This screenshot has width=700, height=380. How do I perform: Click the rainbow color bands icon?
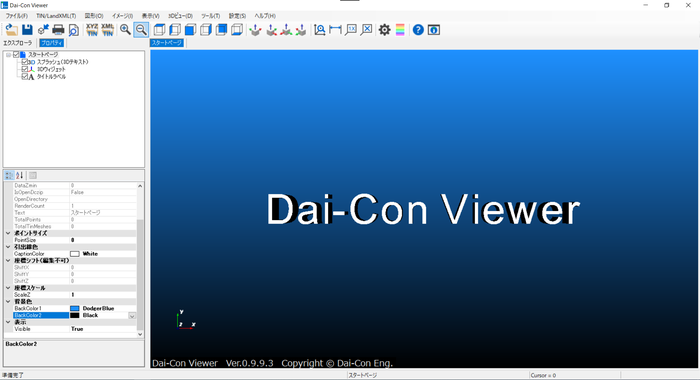(400, 30)
